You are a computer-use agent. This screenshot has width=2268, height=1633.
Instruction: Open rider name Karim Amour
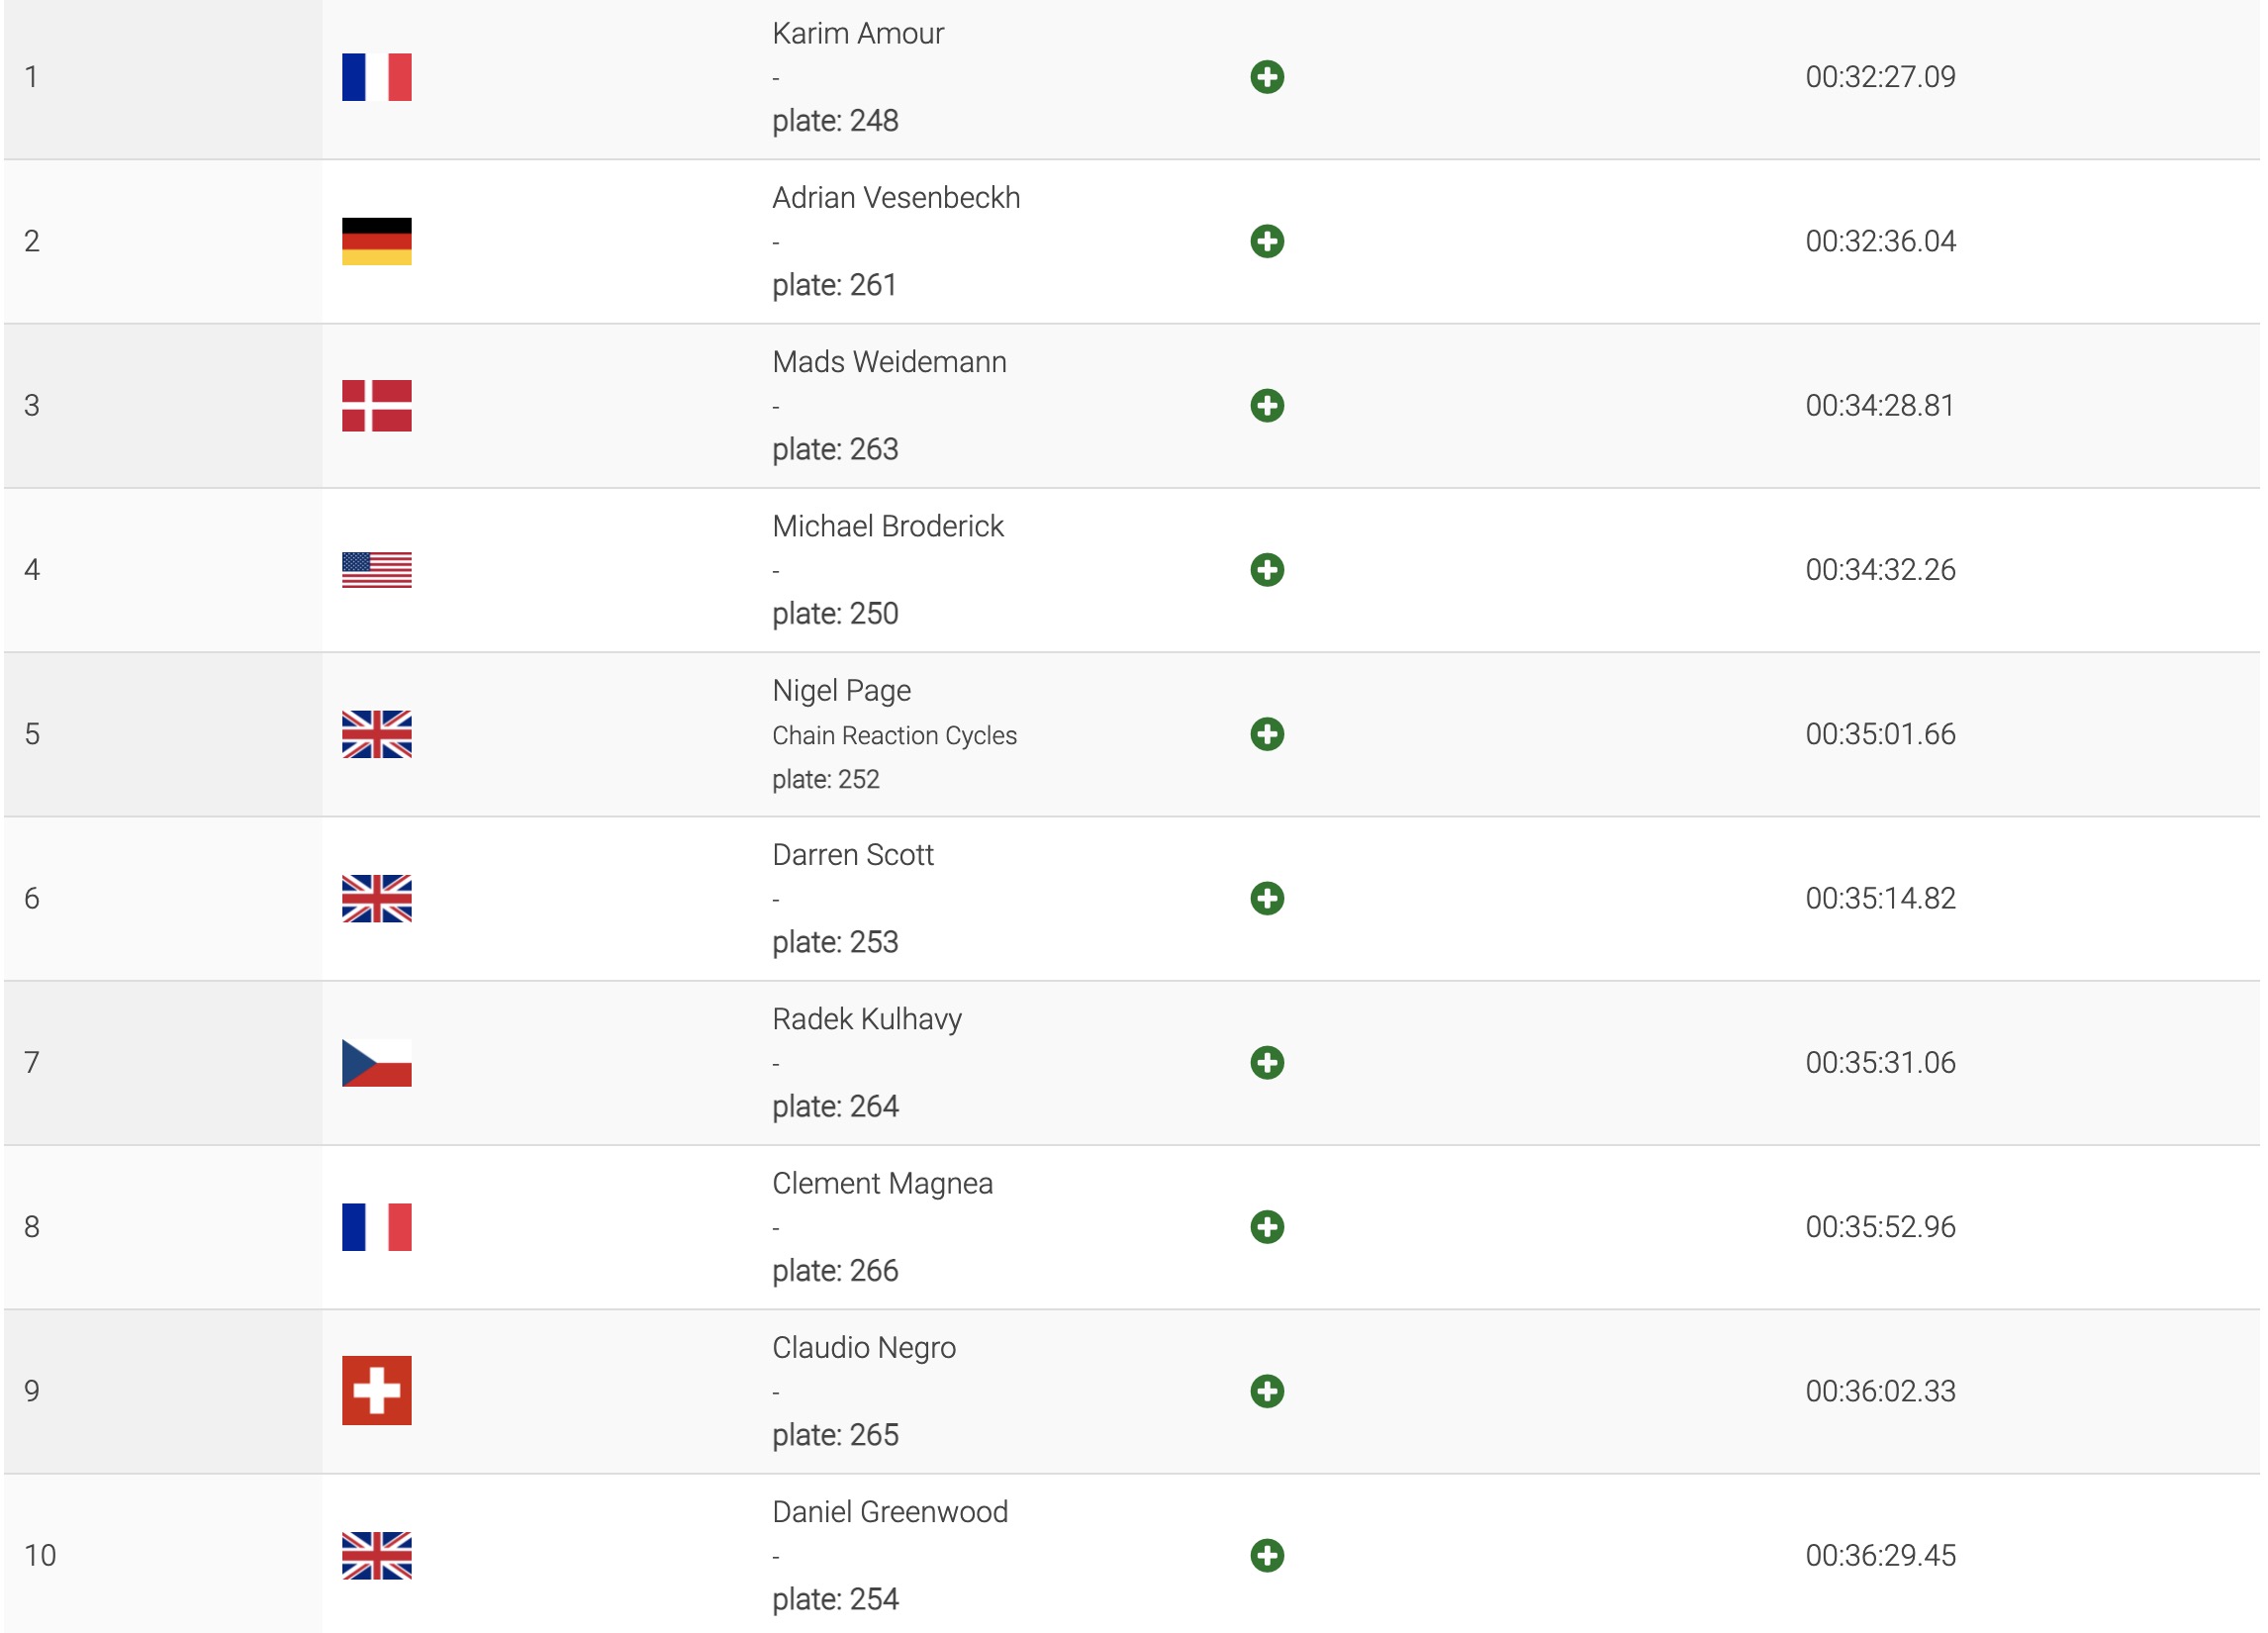click(x=858, y=34)
